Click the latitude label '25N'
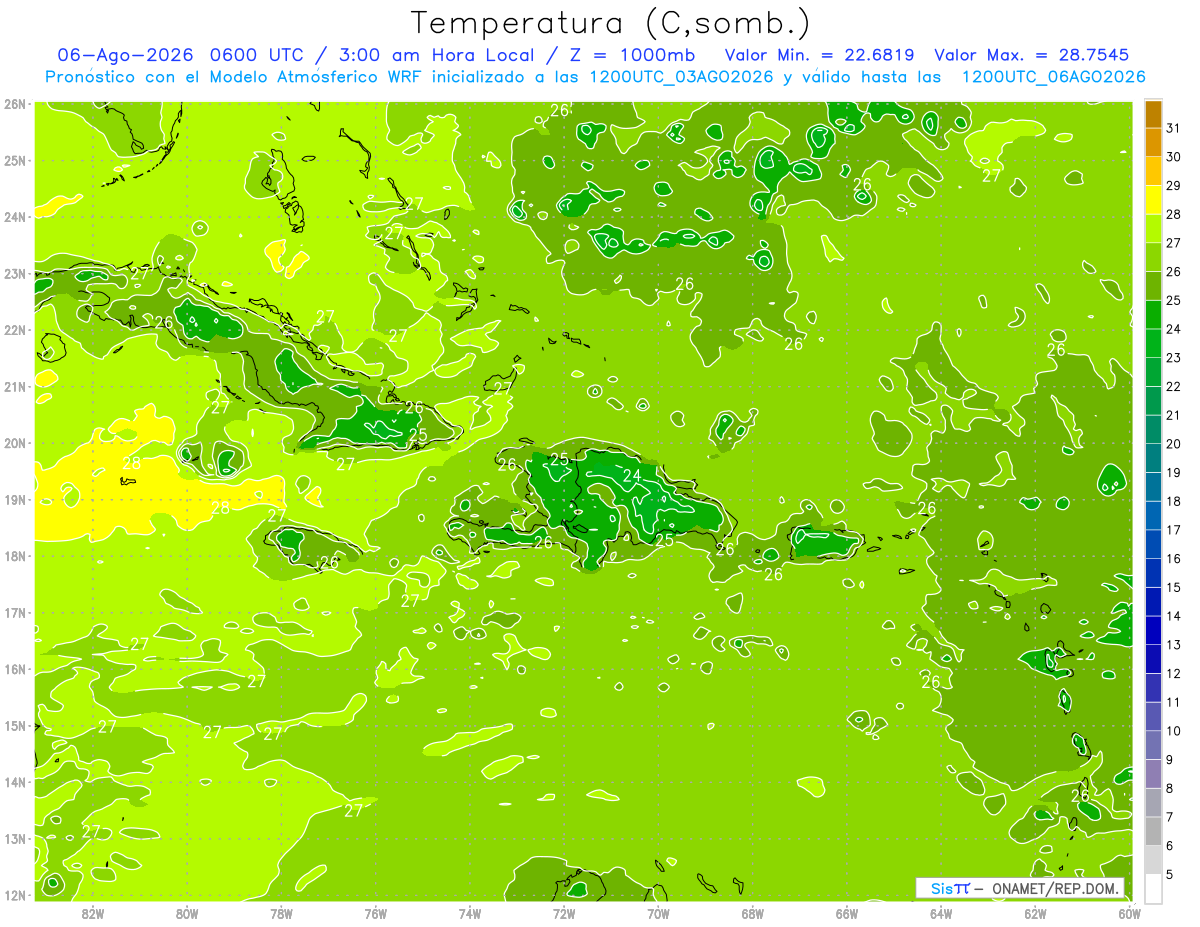Viewport: 1200px width, 927px height. (15, 160)
